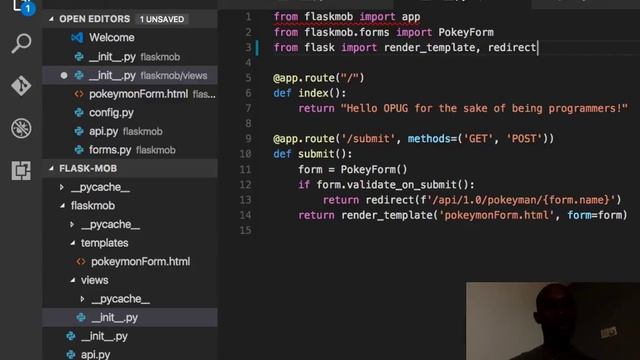640x360 pixels.
Task: Click HTML icon of open pokeymonForm.html editor
Action: 79,94
